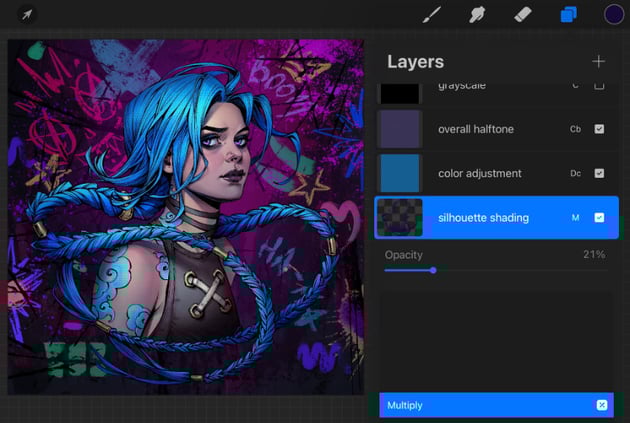
Task: Tap the grayscale layer black thumbnail
Action: pyautogui.click(x=400, y=93)
